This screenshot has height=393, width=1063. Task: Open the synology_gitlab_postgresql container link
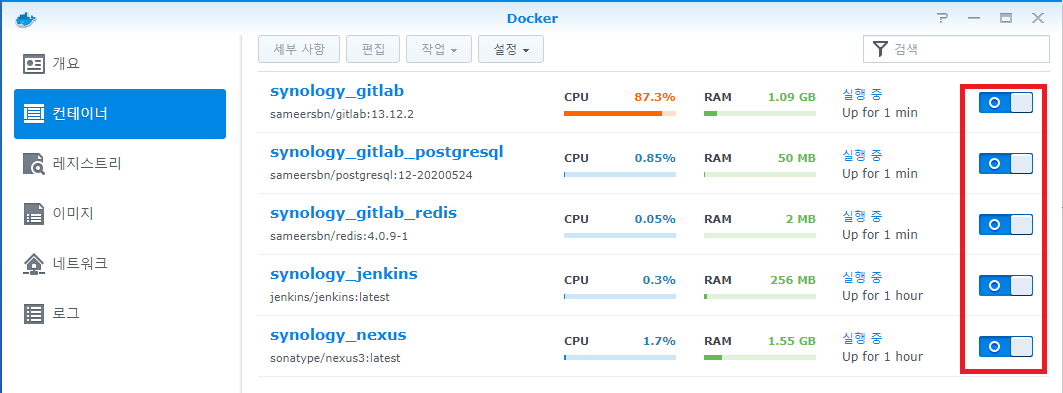coord(386,152)
